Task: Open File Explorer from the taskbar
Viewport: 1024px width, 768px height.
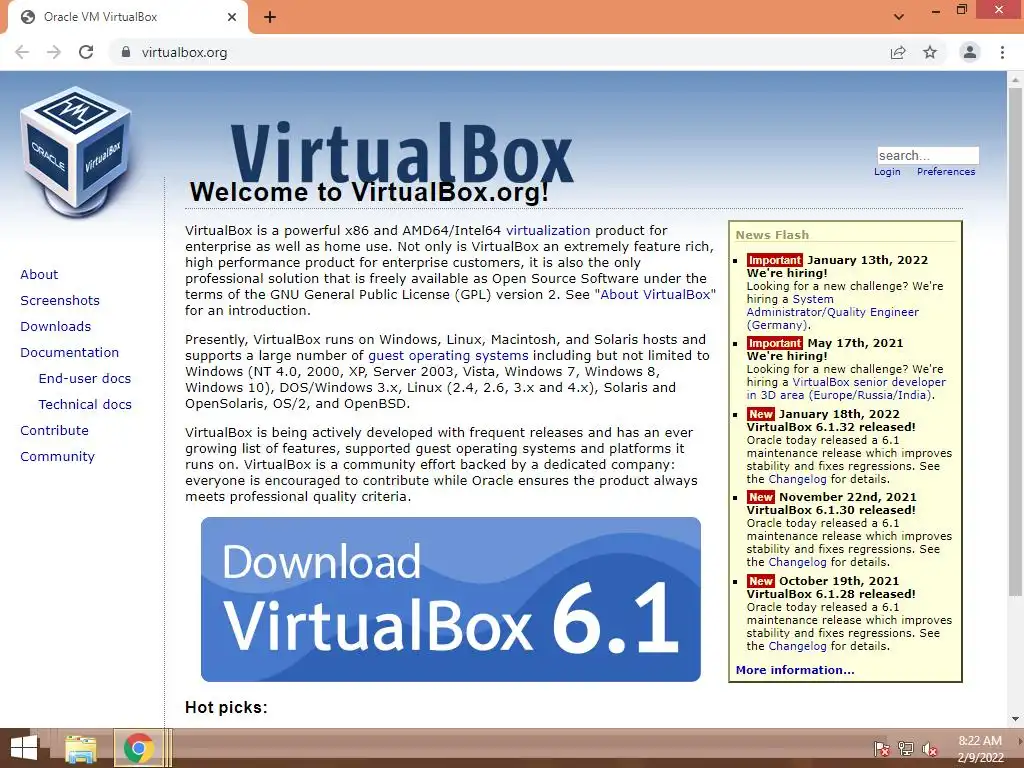Action: click(x=81, y=748)
